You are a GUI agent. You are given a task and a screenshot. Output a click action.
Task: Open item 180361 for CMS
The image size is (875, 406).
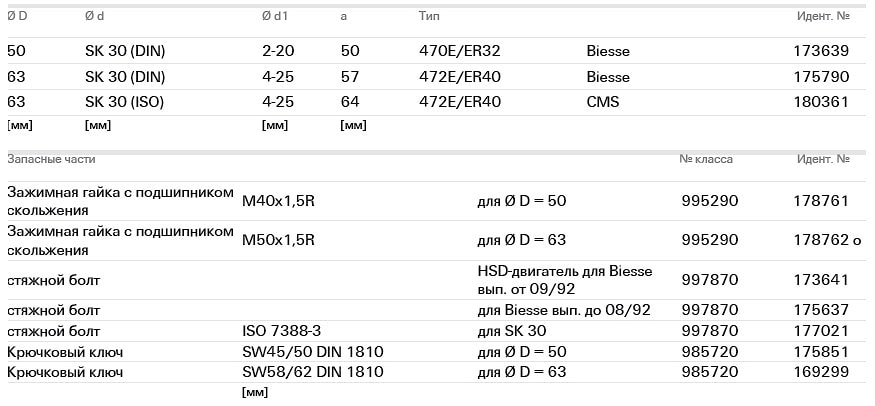[x=821, y=102]
